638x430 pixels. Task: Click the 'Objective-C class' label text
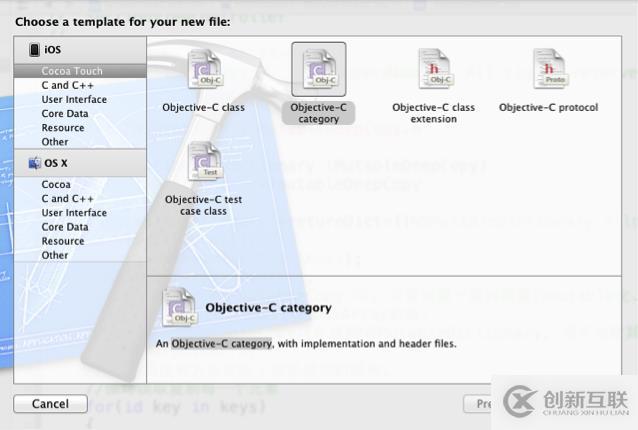pos(203,107)
